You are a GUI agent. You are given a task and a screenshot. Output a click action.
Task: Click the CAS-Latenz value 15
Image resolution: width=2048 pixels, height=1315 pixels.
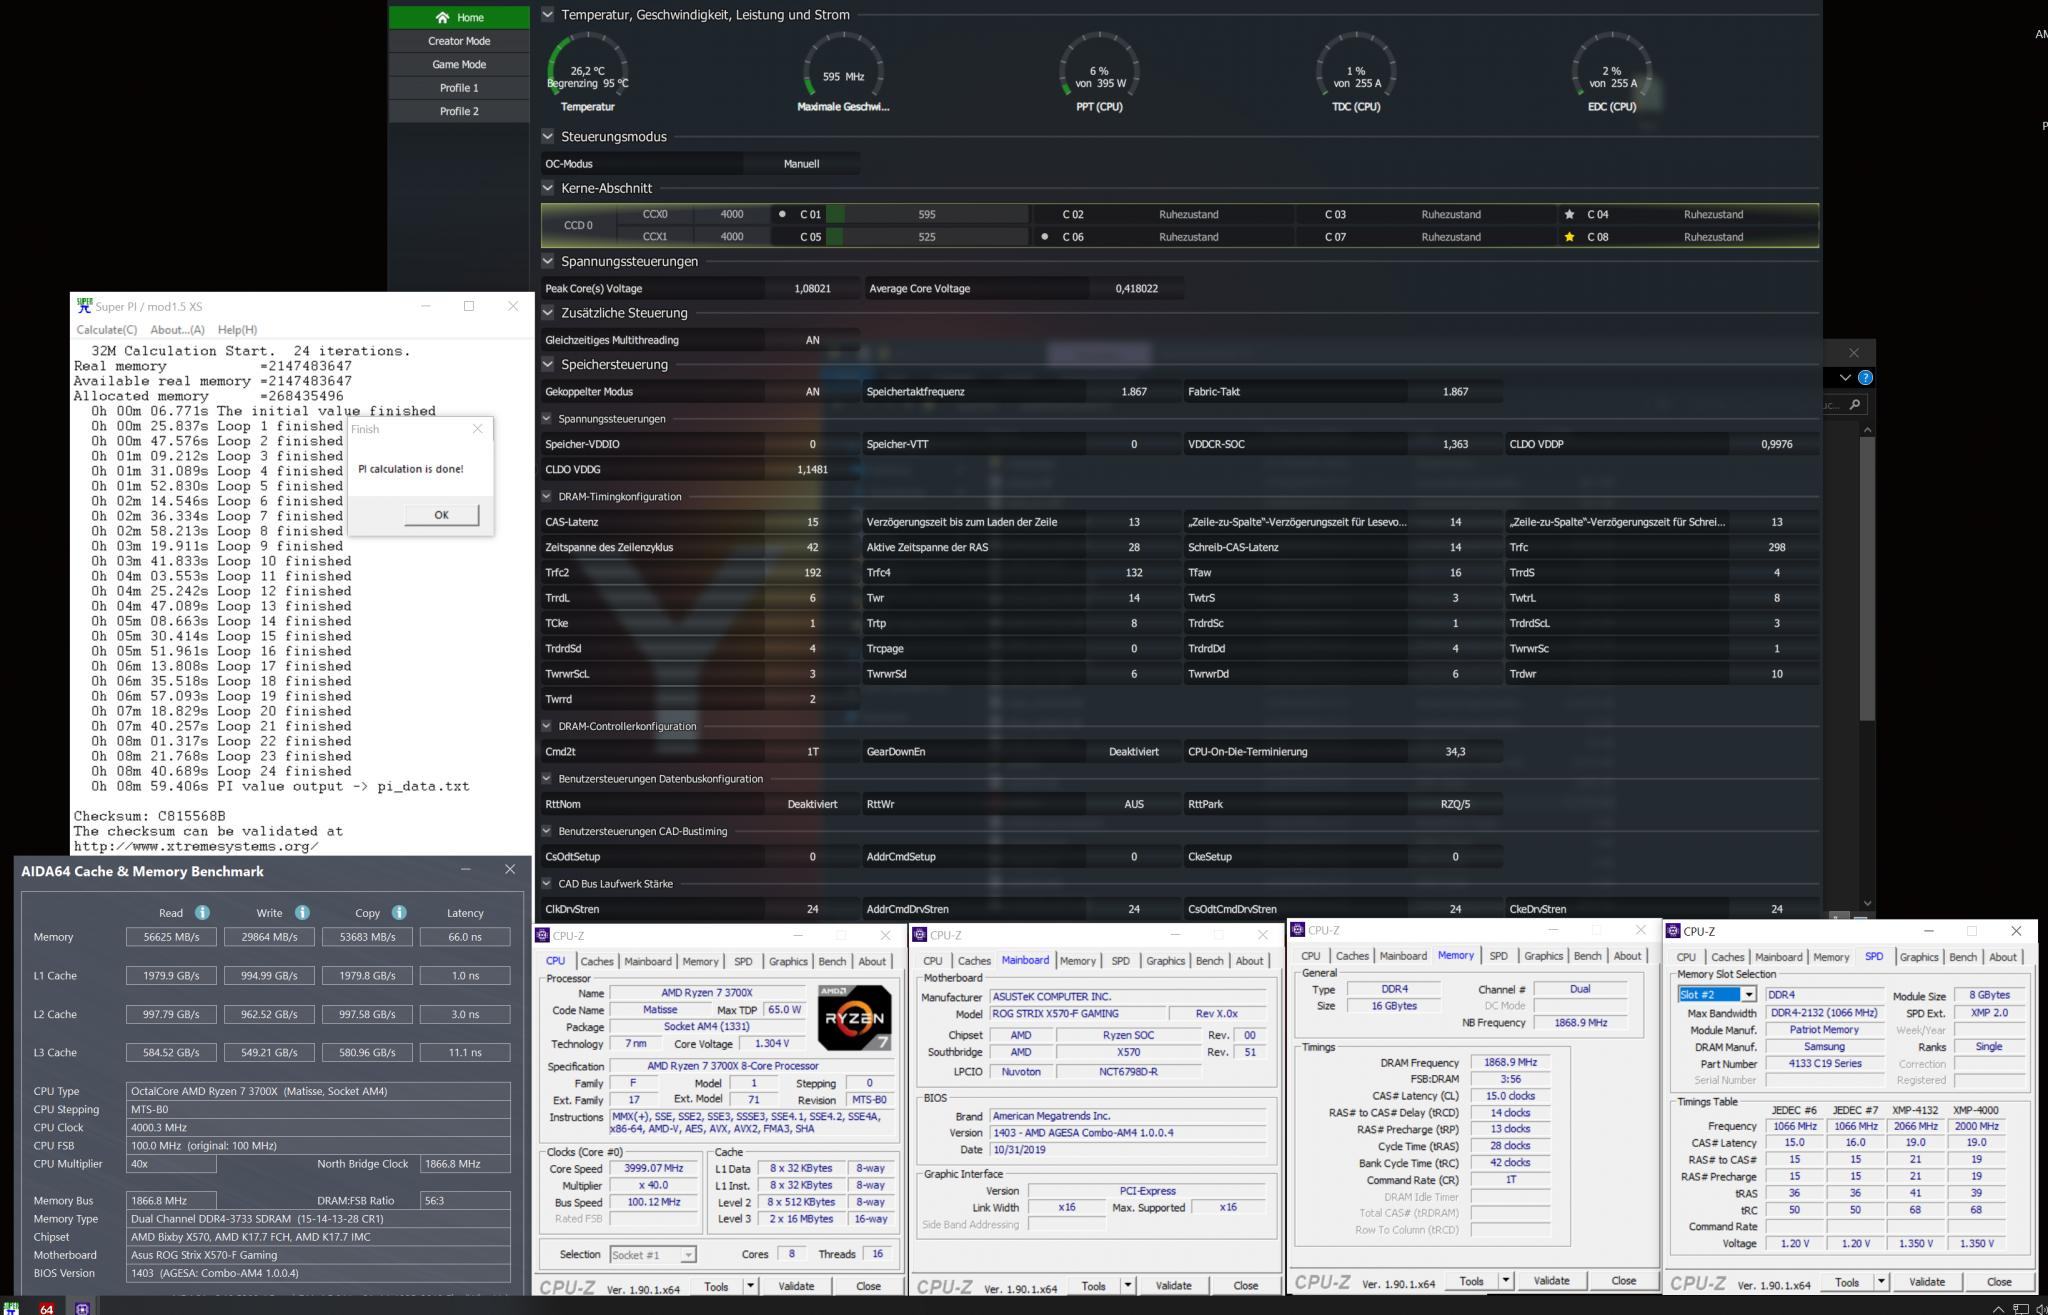pyautogui.click(x=812, y=522)
